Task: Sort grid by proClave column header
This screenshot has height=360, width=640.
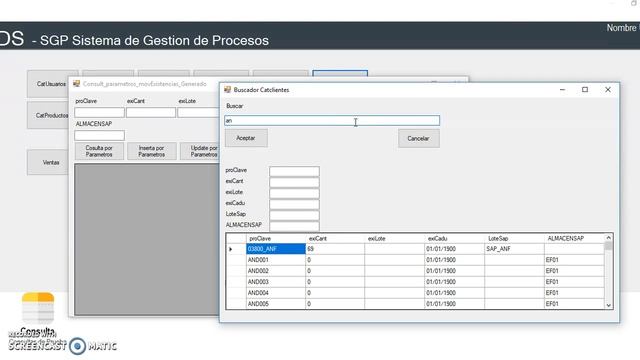Action: click(x=276, y=238)
